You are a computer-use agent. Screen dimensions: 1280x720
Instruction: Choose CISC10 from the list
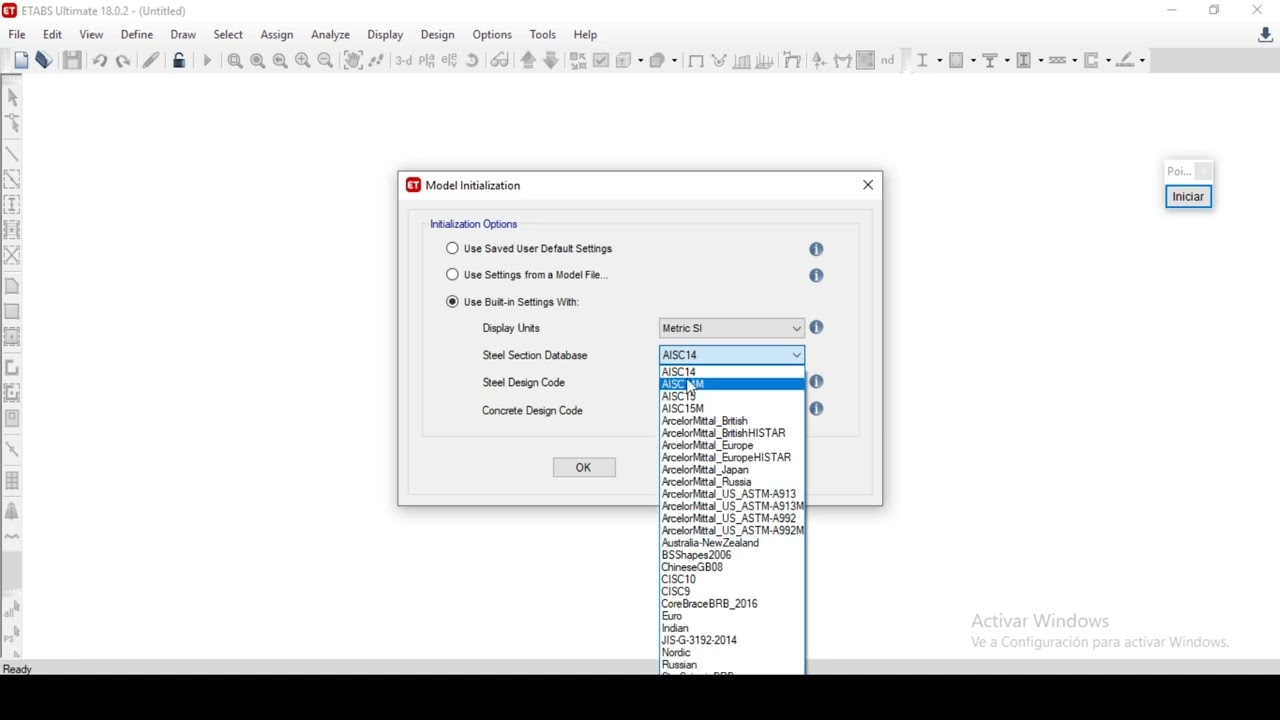click(732, 579)
